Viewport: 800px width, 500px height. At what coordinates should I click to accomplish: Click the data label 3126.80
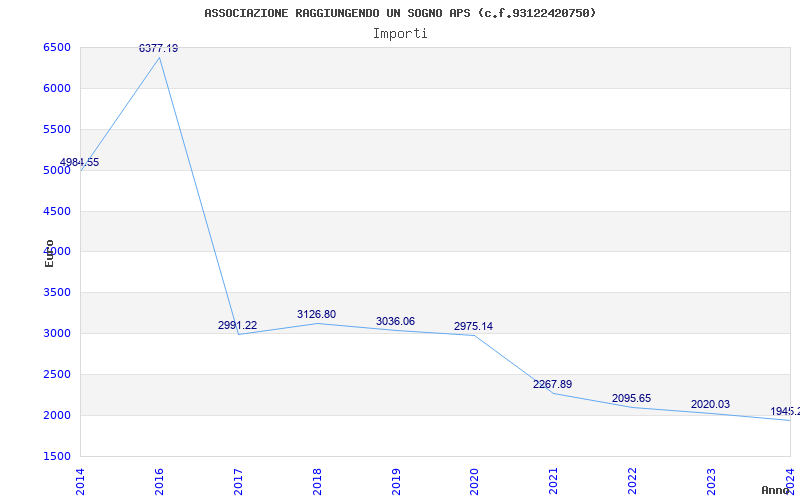point(317,314)
